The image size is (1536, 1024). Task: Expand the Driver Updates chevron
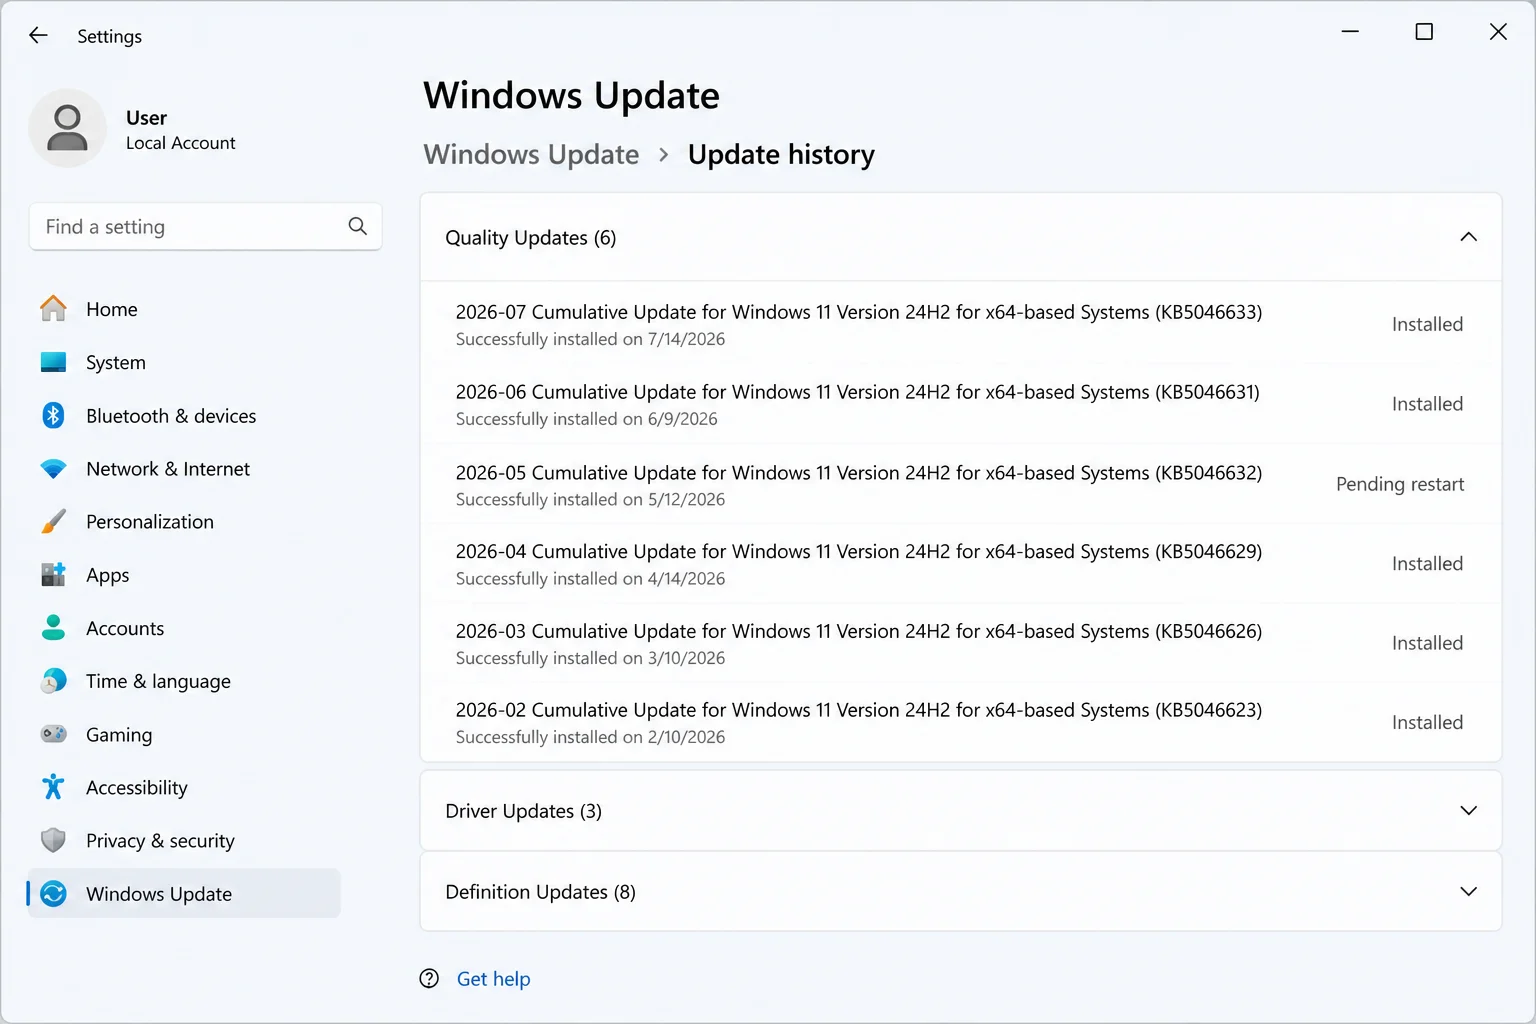coord(1468,811)
